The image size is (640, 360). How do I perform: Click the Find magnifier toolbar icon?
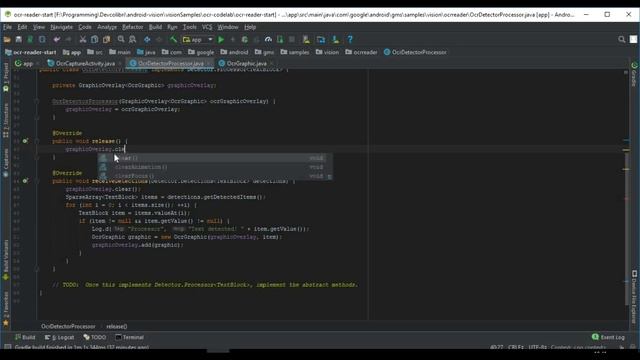tap(121, 40)
